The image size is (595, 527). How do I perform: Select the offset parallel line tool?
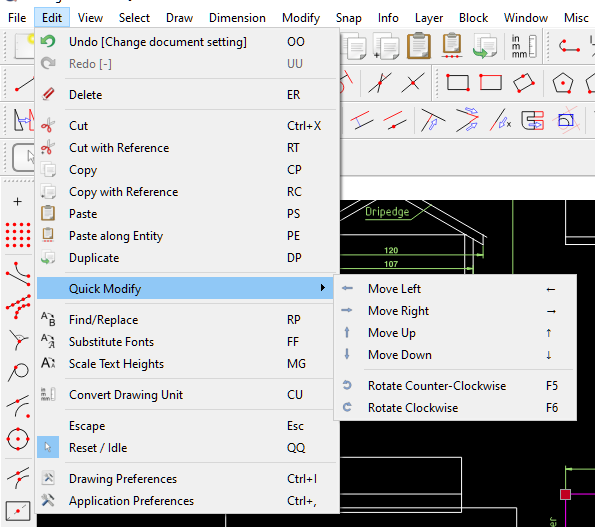tap(362, 121)
